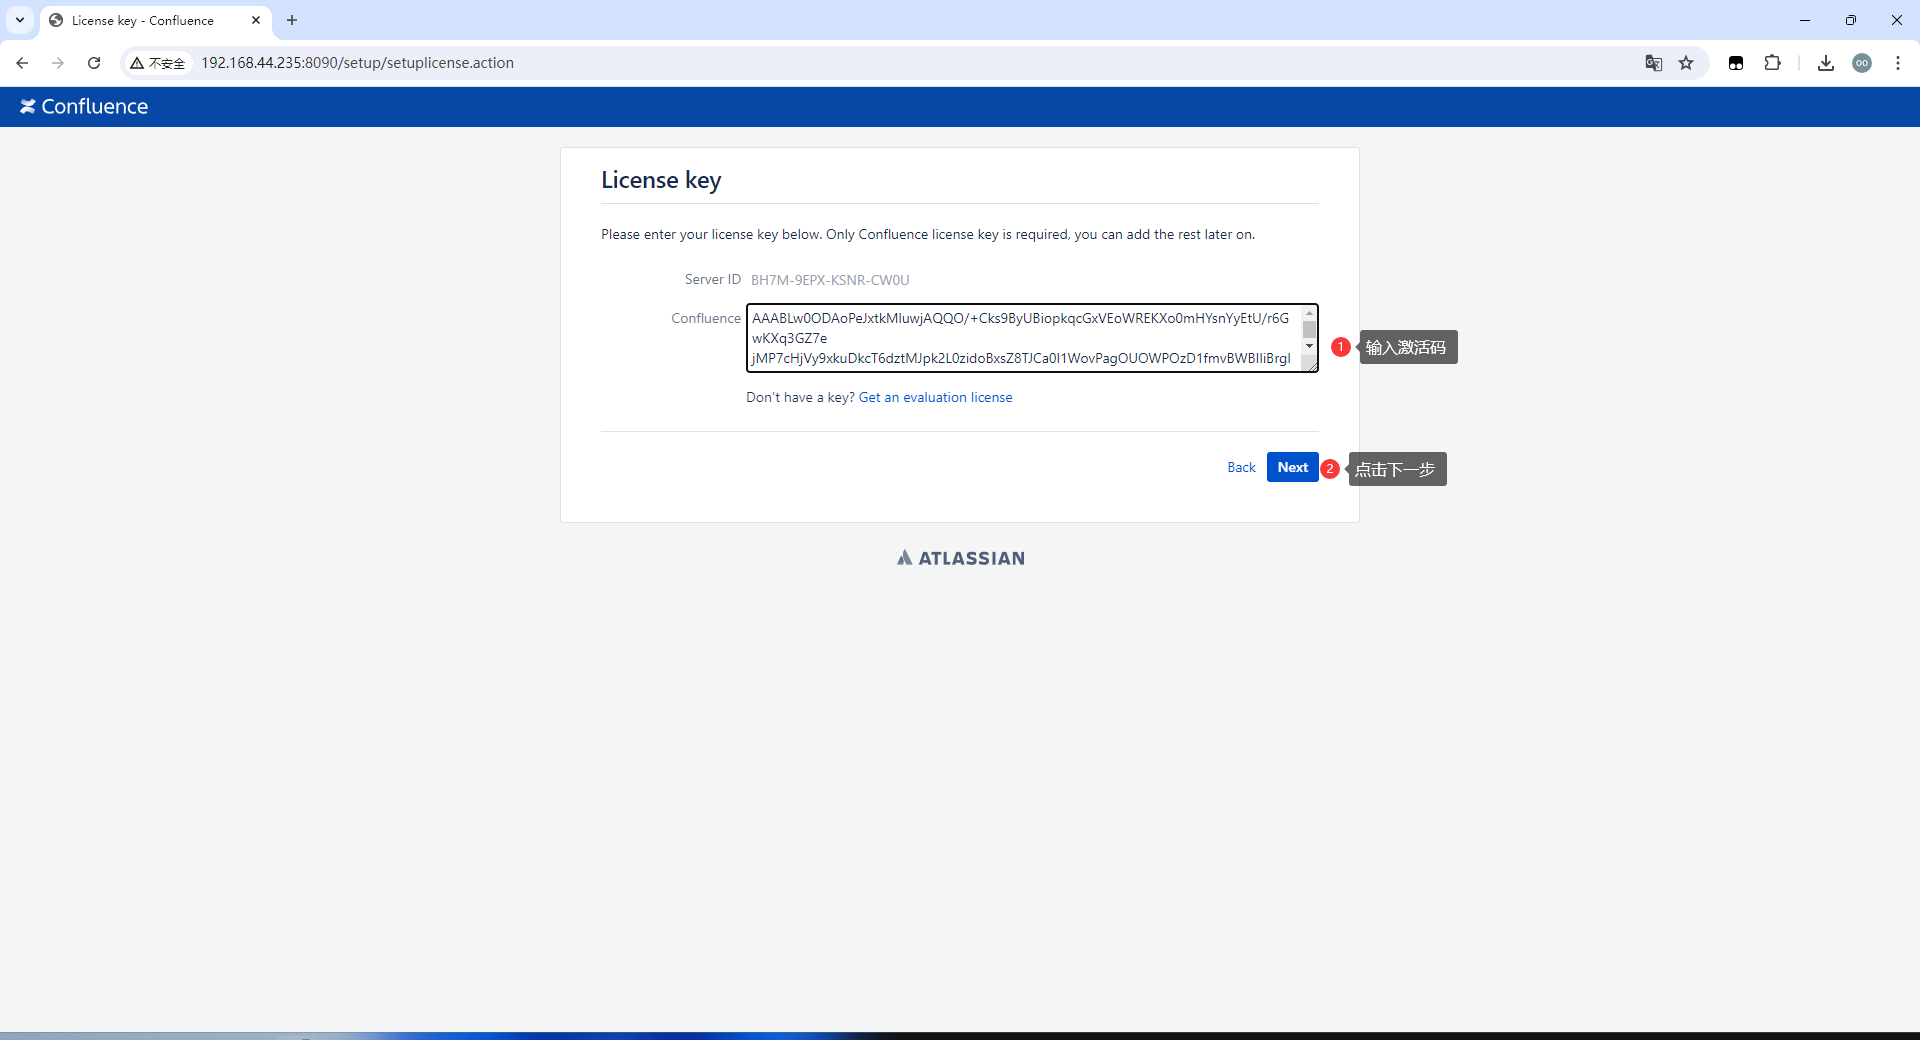Click the dark extension icon beside the bookmark star
This screenshot has width=1920, height=1040.
point(1736,63)
